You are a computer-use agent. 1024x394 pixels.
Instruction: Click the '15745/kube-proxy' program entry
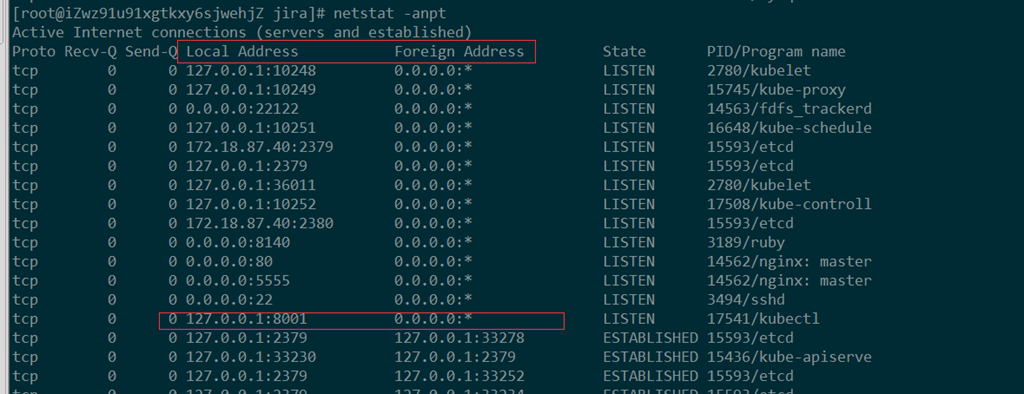(x=776, y=90)
